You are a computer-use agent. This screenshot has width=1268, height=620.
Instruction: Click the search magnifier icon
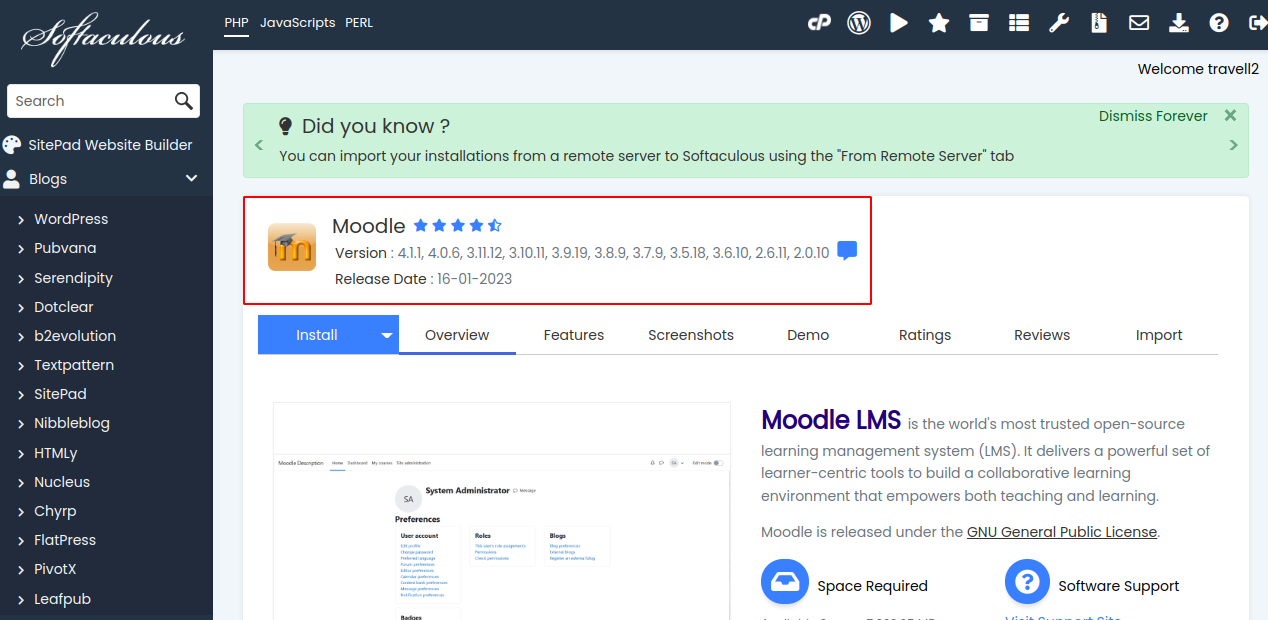[184, 100]
